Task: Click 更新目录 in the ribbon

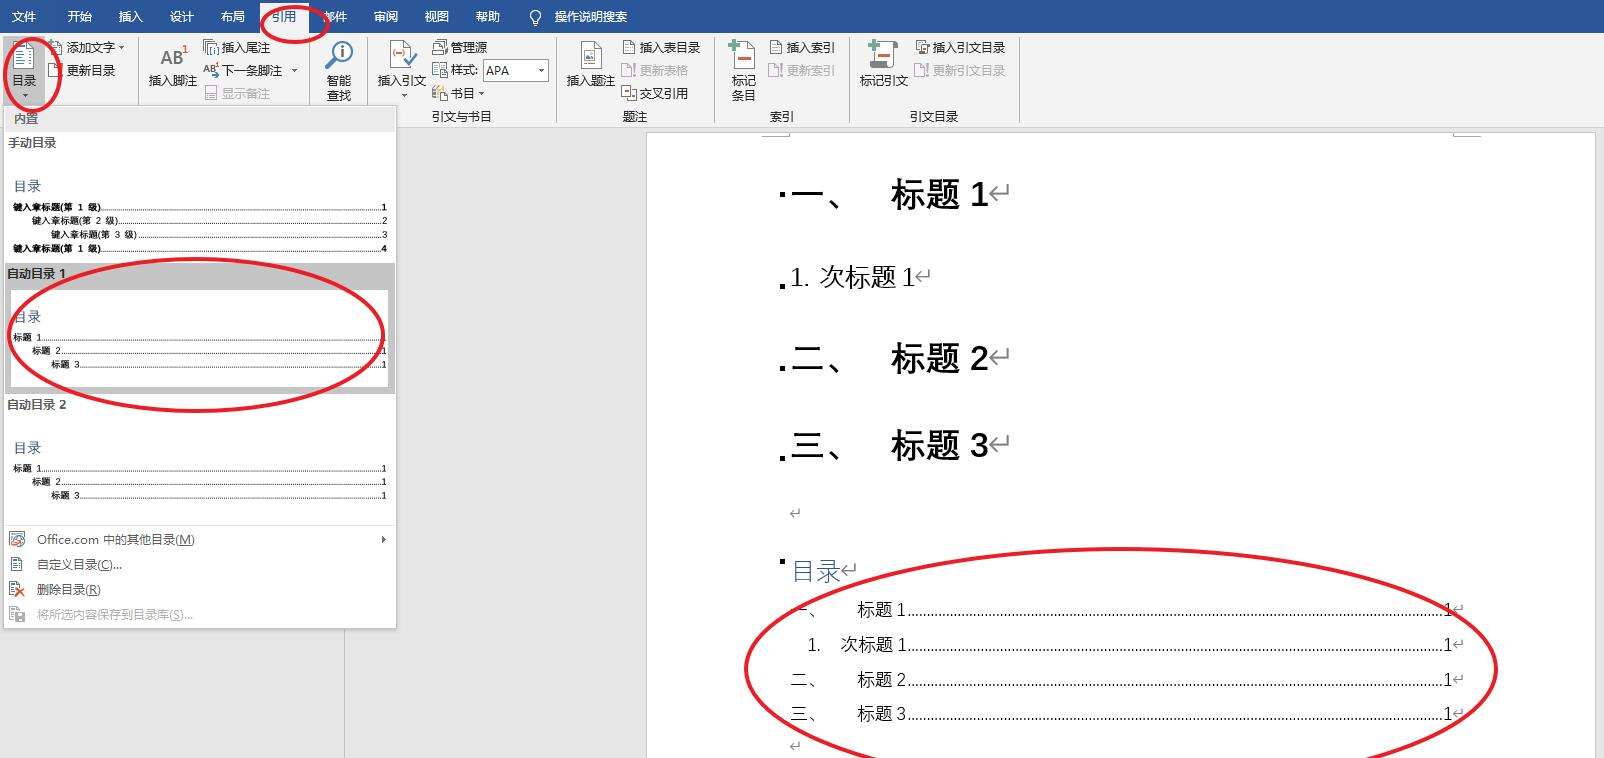Action: pyautogui.click(x=82, y=70)
